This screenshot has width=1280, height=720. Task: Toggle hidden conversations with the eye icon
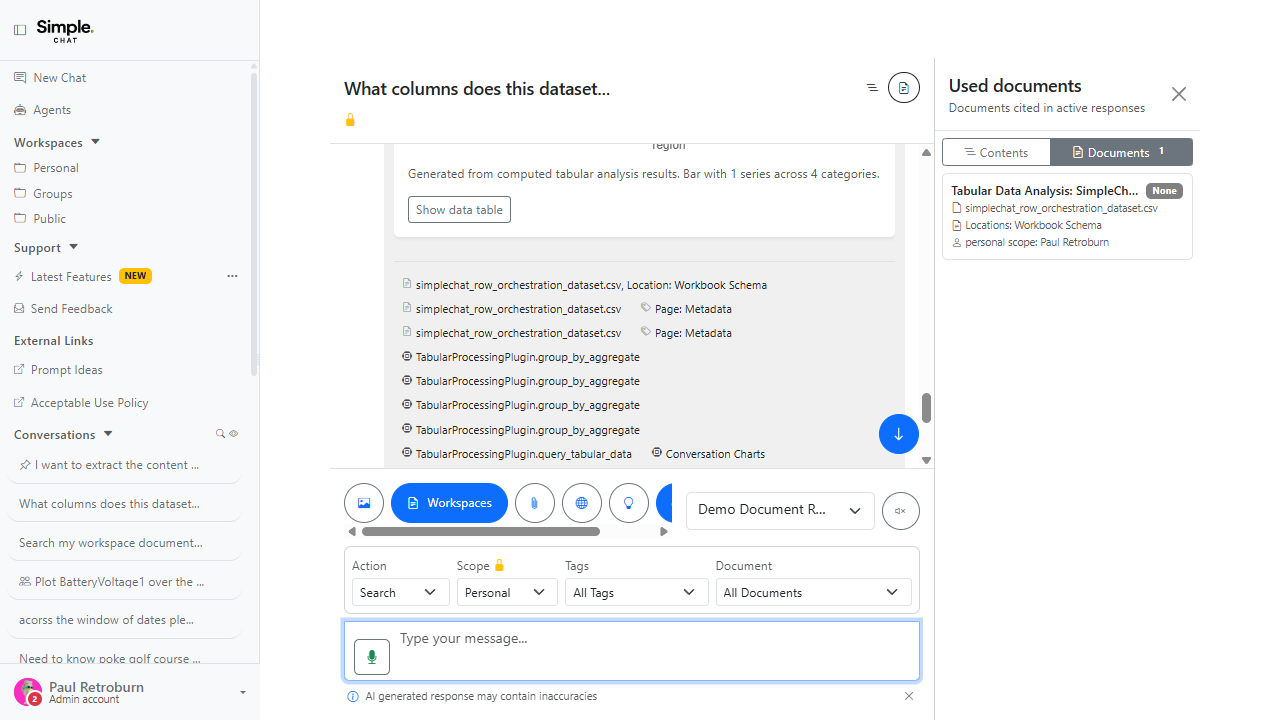tap(234, 434)
